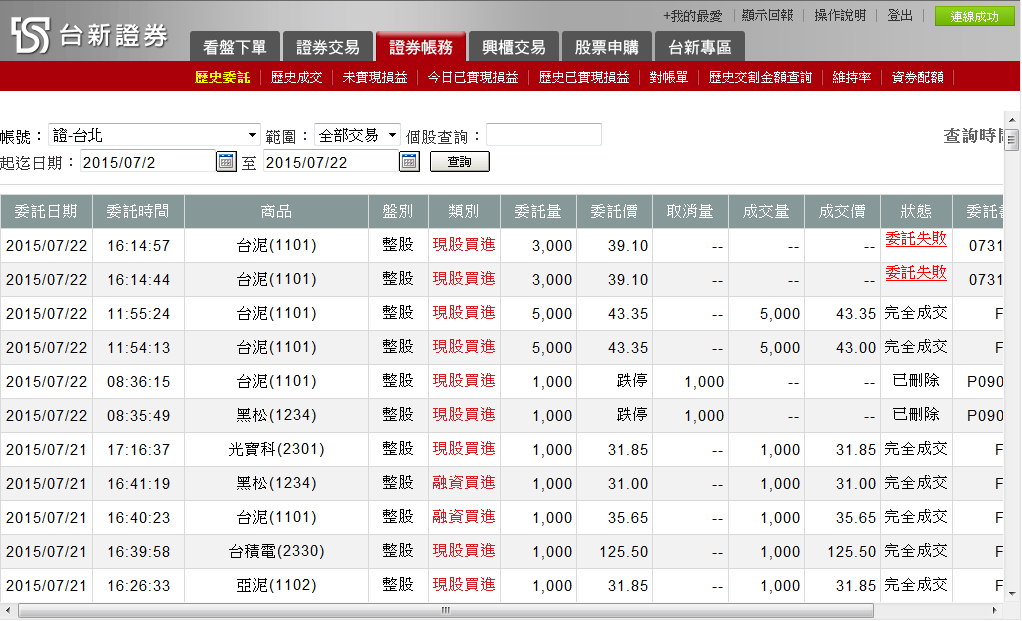Click the start date field showing 2015/07/2
This screenshot has width=1022, height=621.
coord(147,162)
